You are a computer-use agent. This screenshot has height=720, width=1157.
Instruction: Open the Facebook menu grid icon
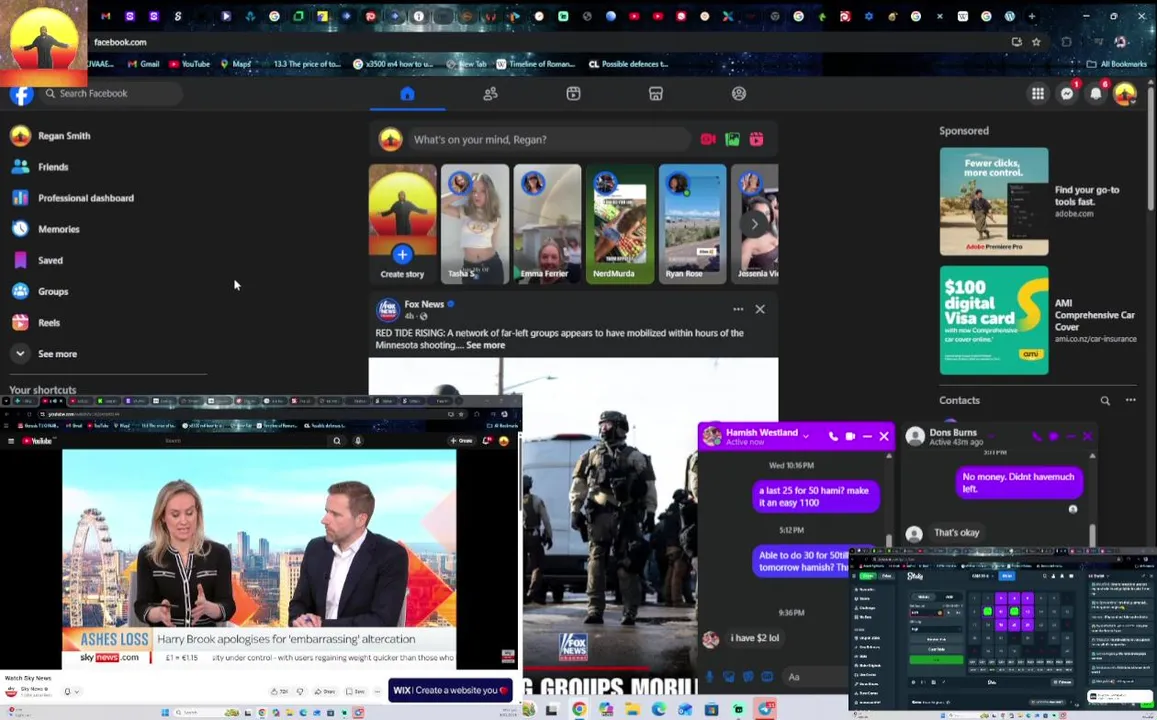(1037, 94)
